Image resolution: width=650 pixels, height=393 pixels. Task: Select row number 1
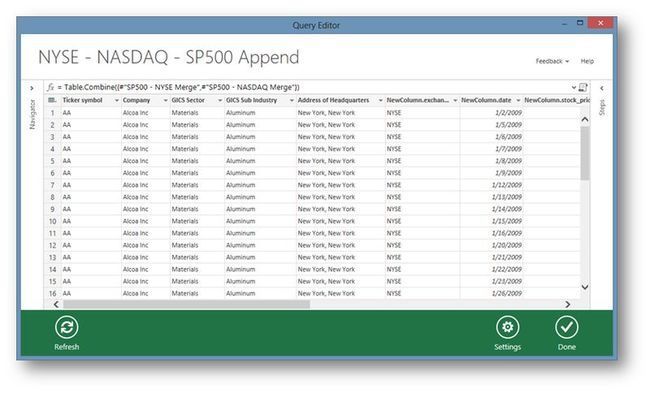53,113
